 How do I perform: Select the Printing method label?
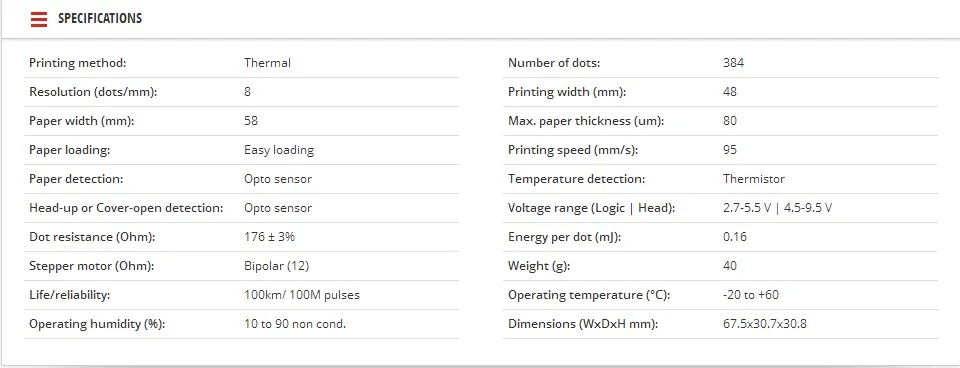[x=78, y=62]
